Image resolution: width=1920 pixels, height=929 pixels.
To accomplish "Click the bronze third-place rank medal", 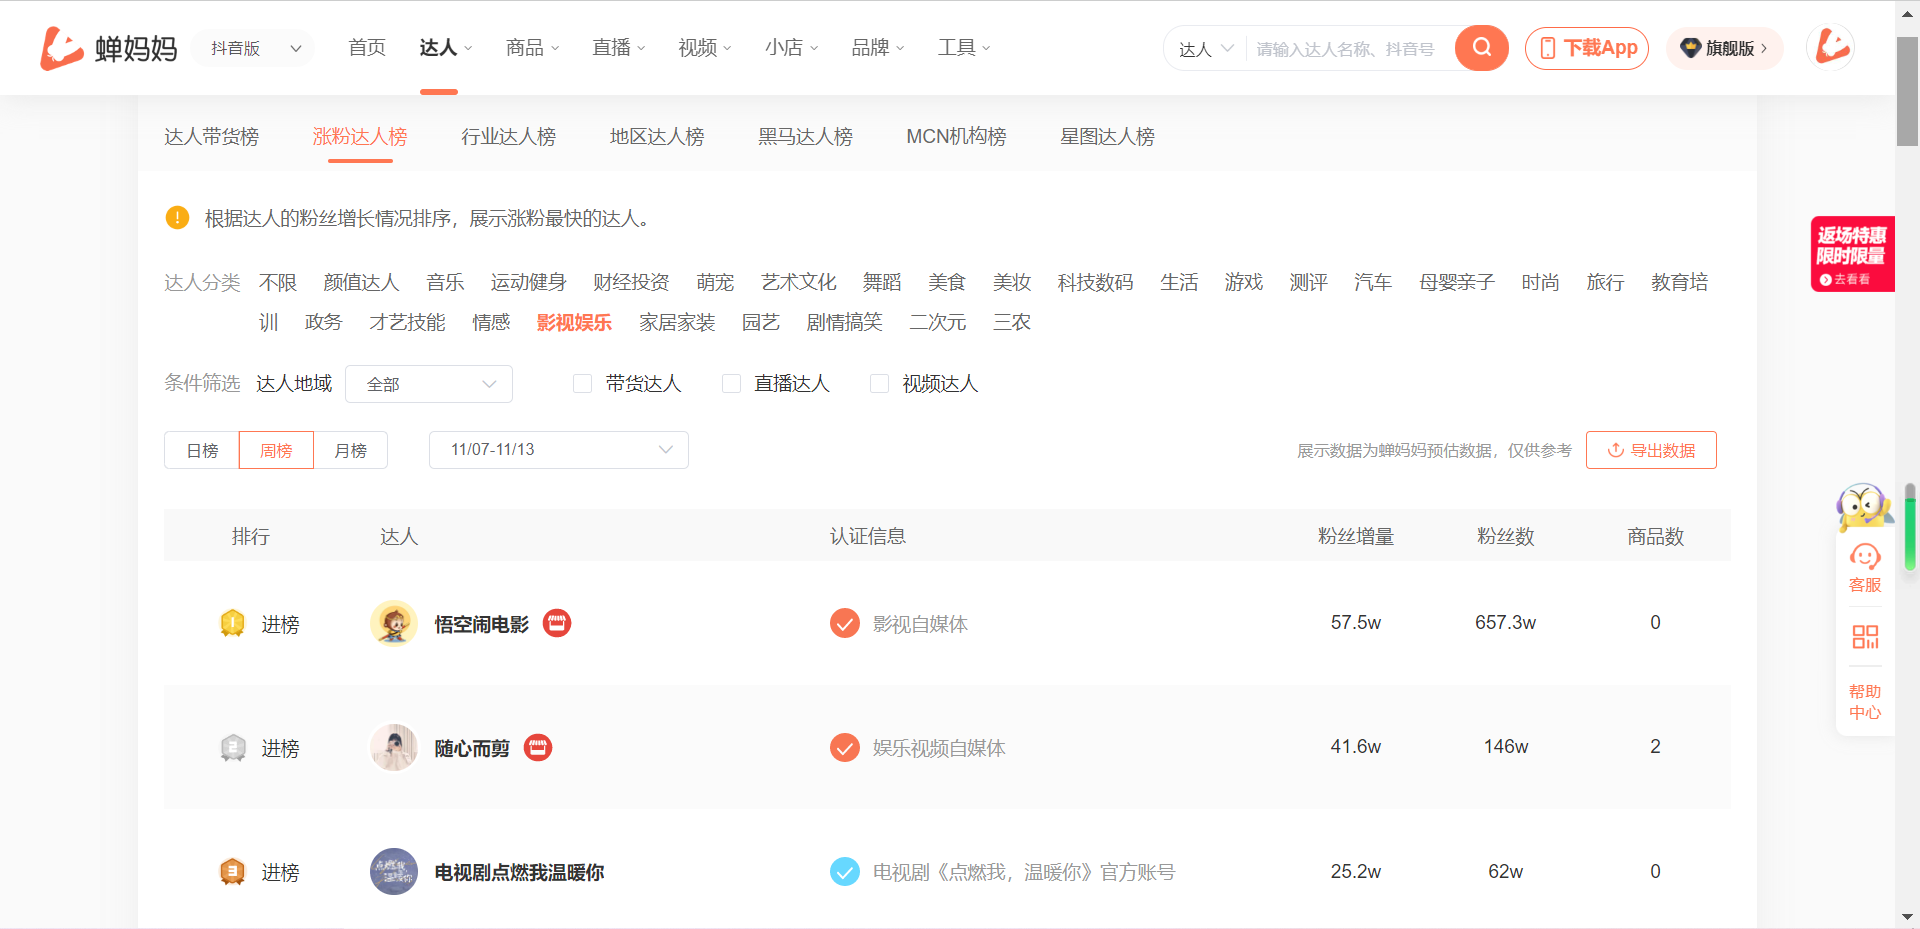I will coord(232,872).
